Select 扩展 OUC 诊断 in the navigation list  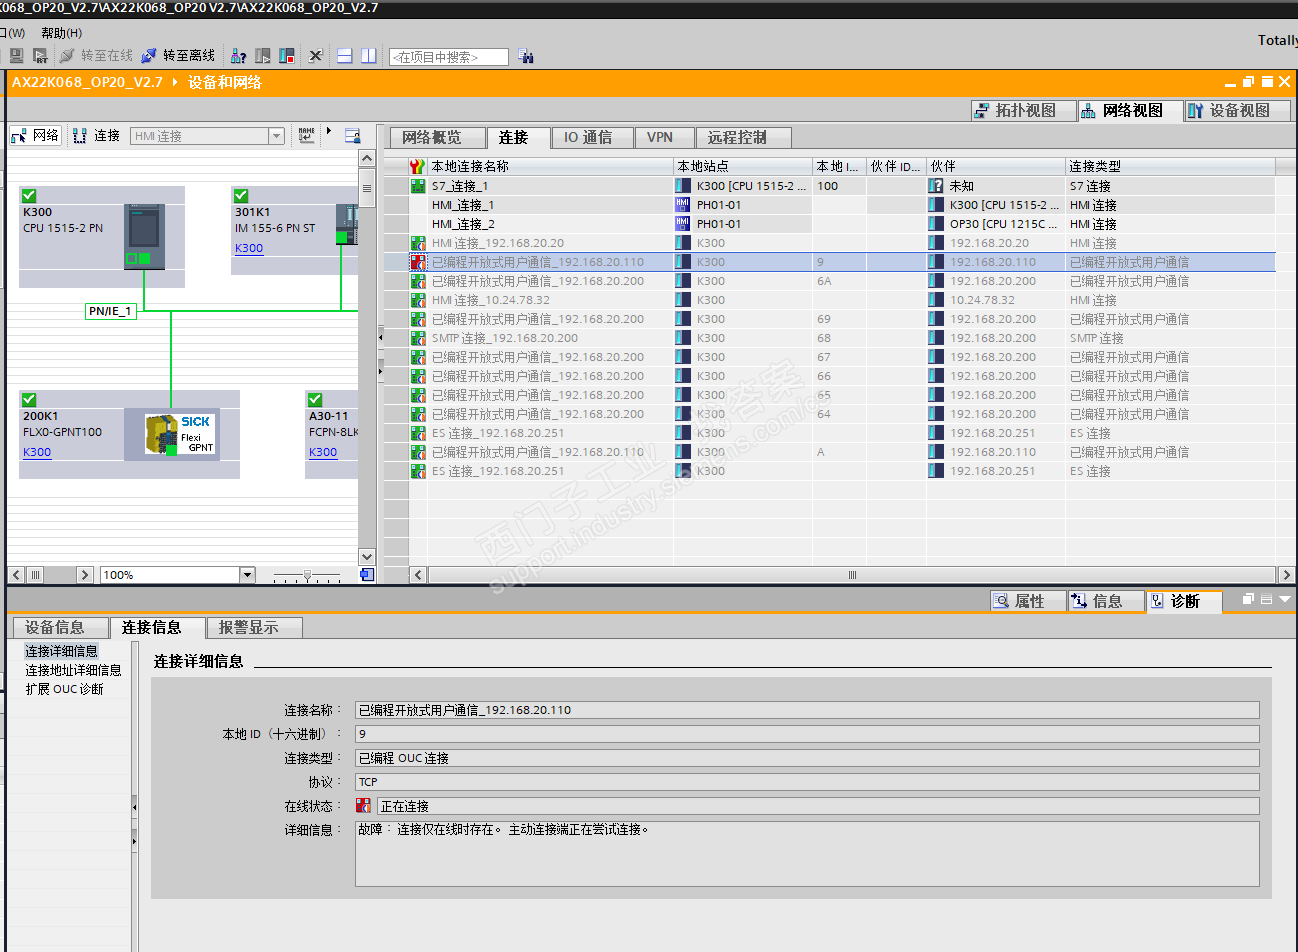click(64, 689)
